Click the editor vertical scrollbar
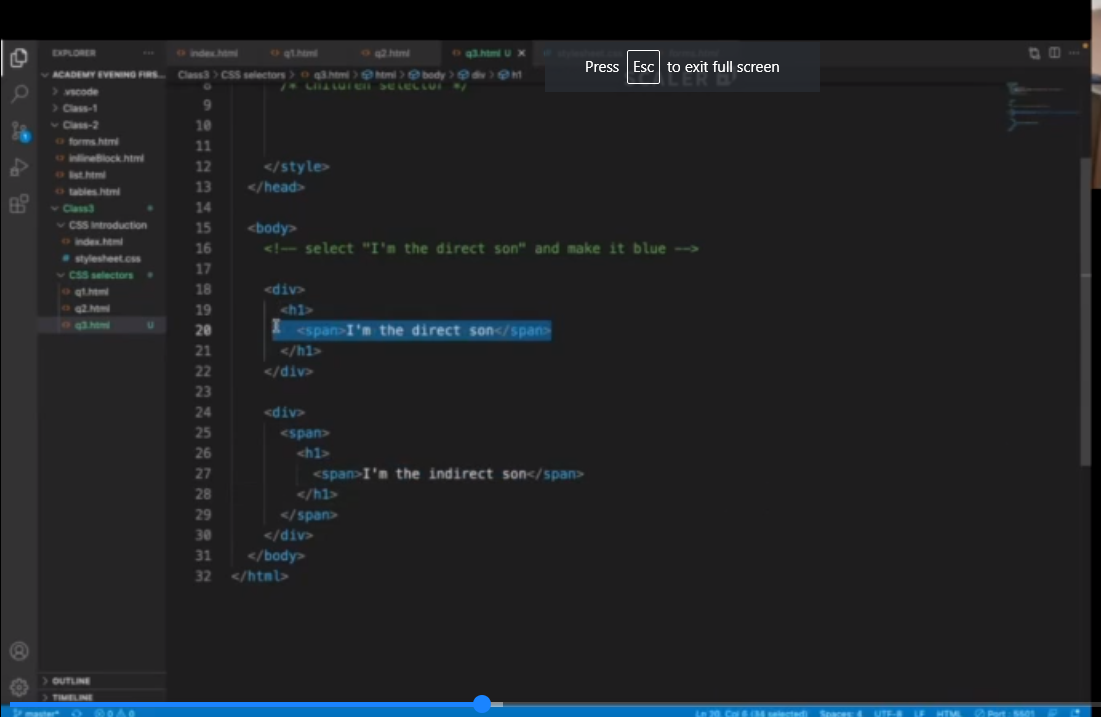The image size is (1101, 717). [1085, 310]
